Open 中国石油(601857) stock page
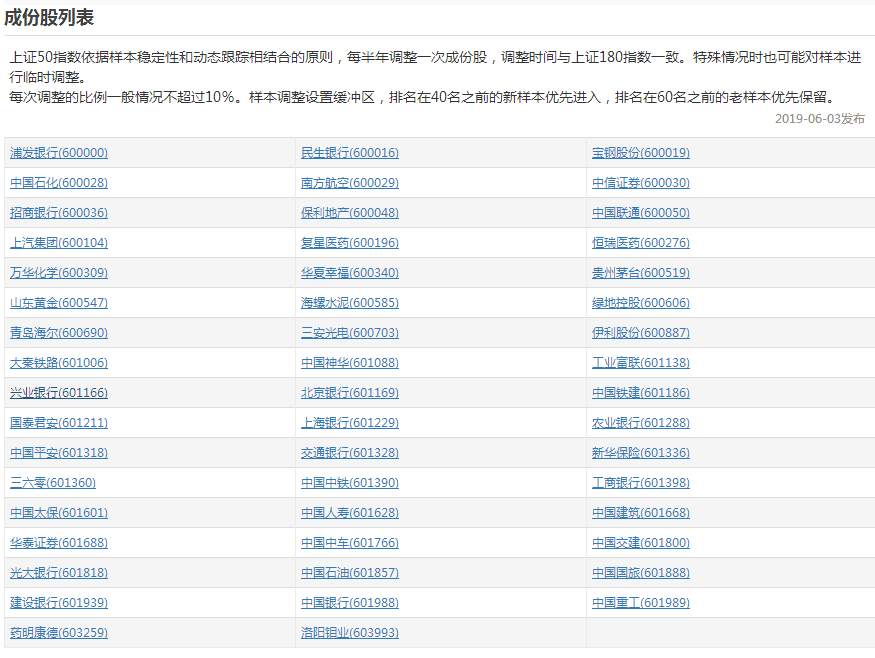 350,573
